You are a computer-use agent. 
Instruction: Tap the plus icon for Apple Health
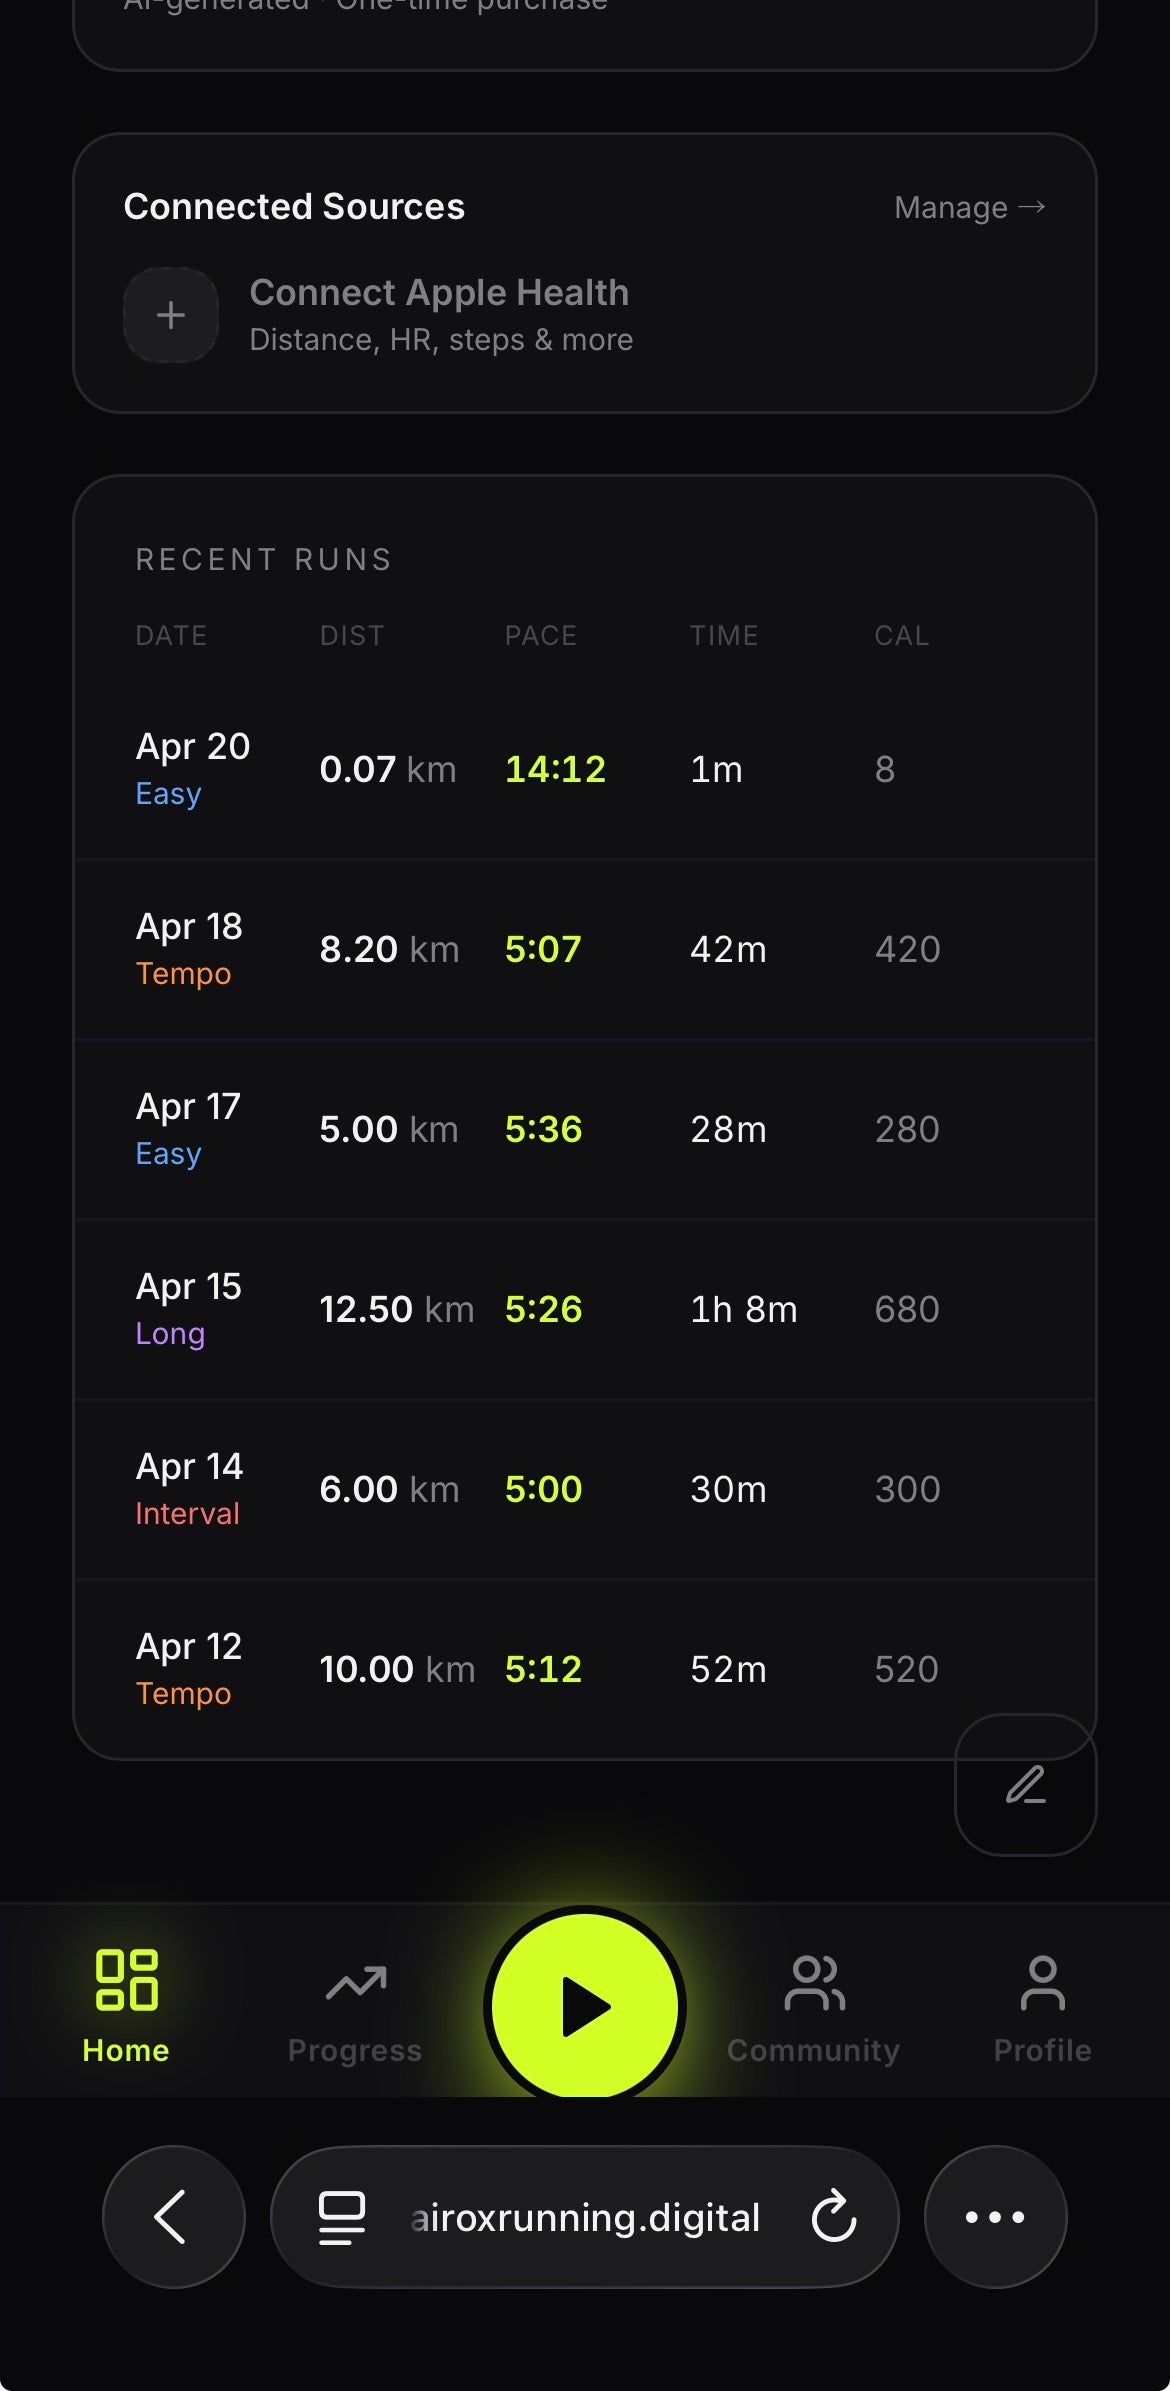tap(171, 315)
